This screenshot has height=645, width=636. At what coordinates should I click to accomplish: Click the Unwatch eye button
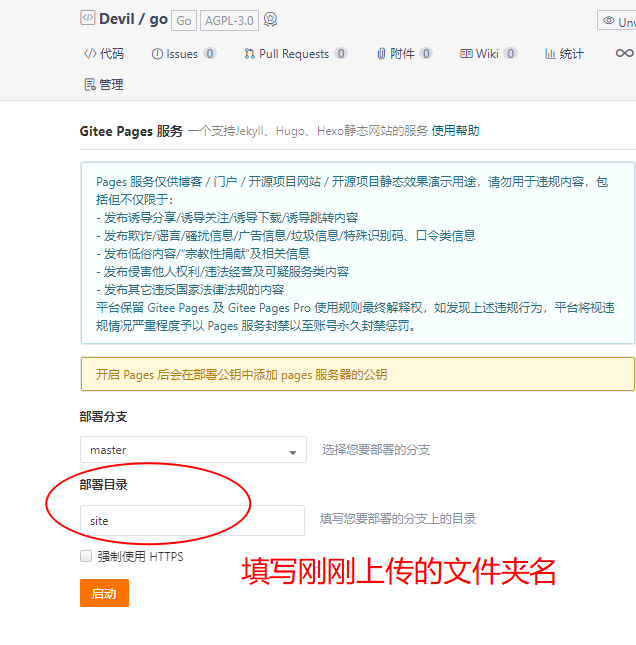617,21
